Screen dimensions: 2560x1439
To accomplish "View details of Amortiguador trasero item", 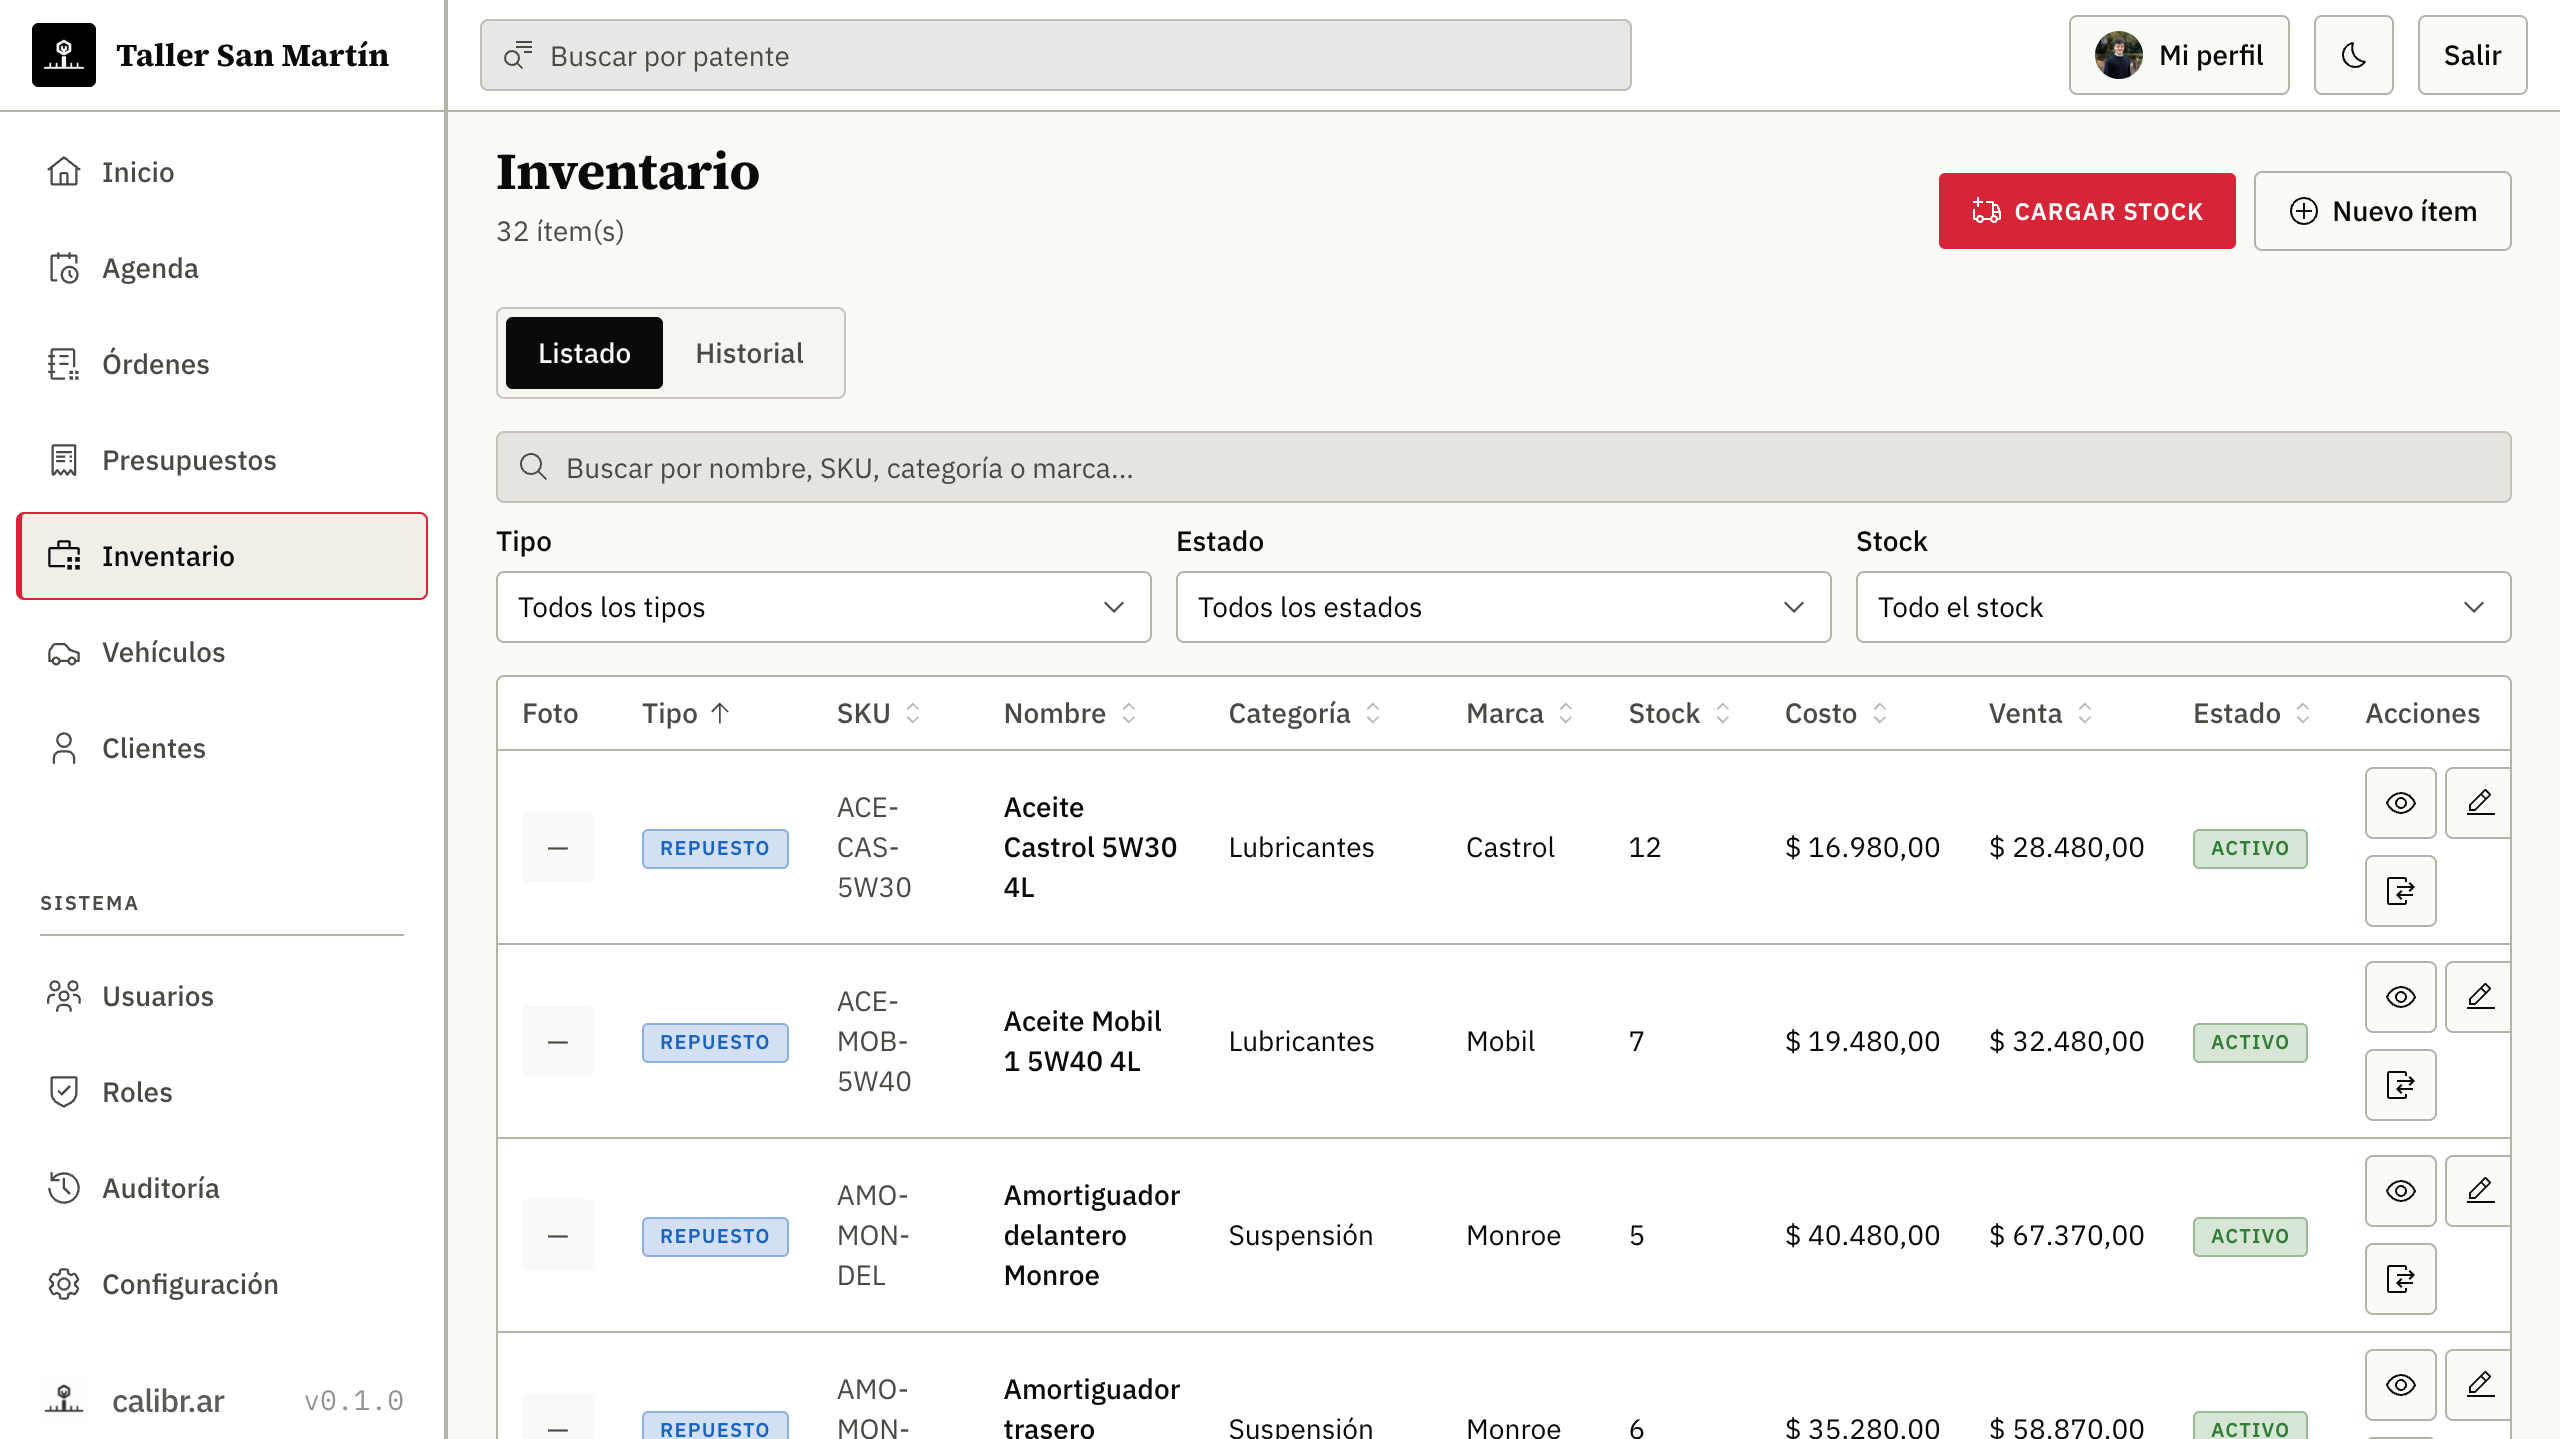I will pos(2400,1385).
